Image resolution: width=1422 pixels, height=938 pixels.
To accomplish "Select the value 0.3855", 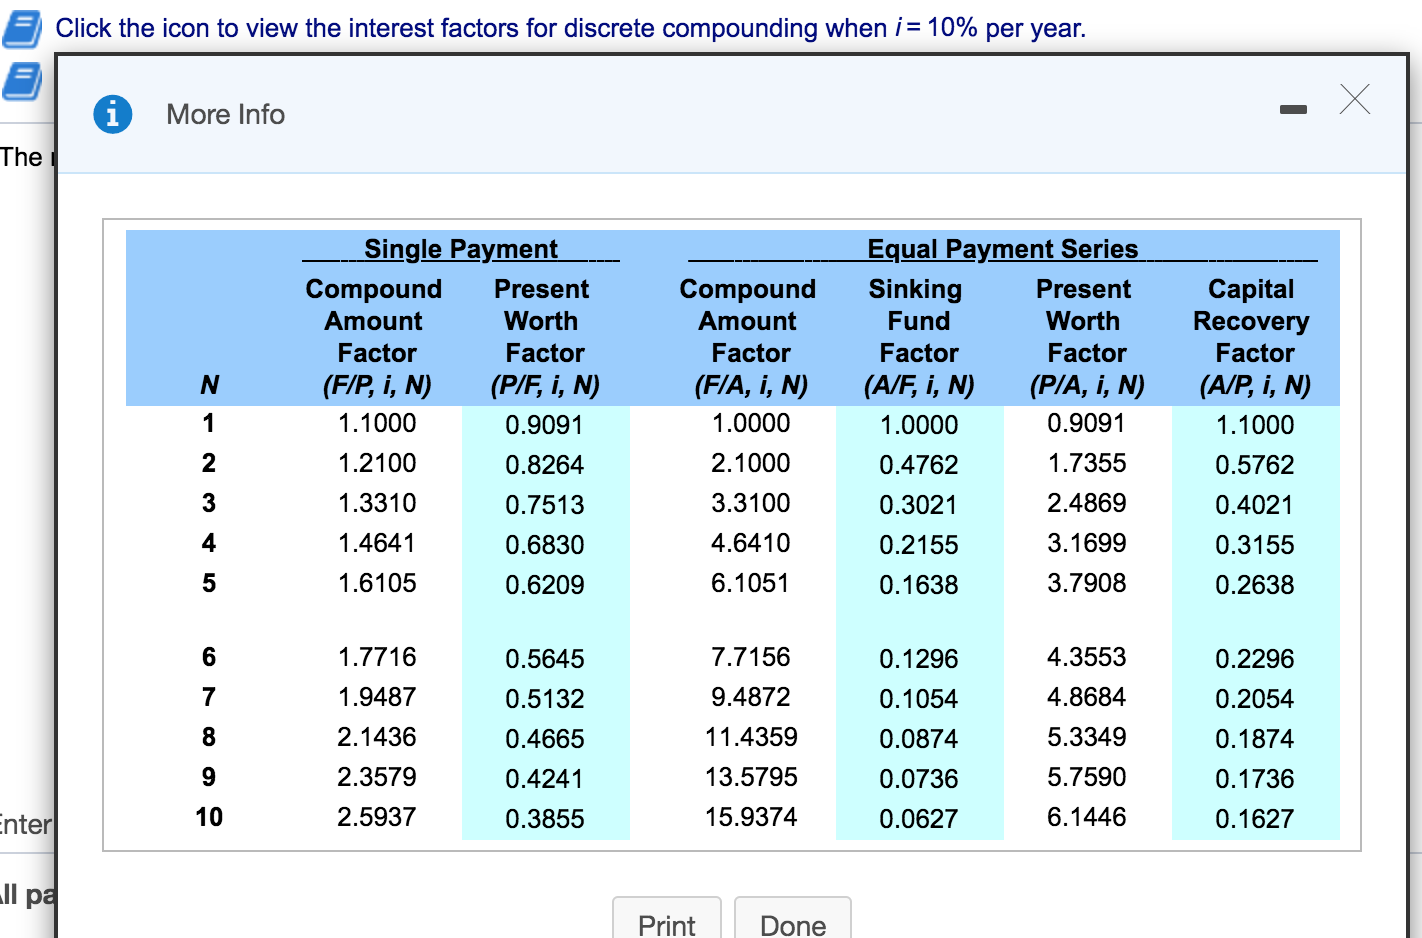I will click(x=545, y=819).
